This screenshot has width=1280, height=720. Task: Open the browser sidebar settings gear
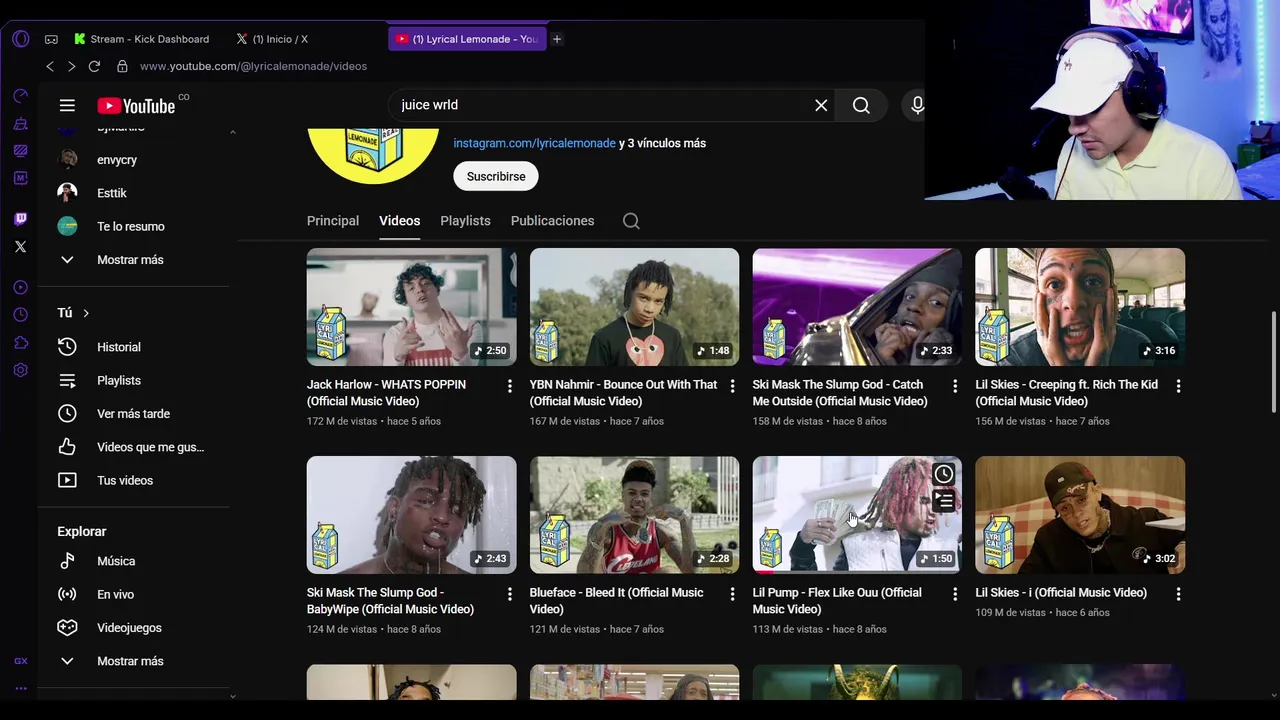point(21,370)
